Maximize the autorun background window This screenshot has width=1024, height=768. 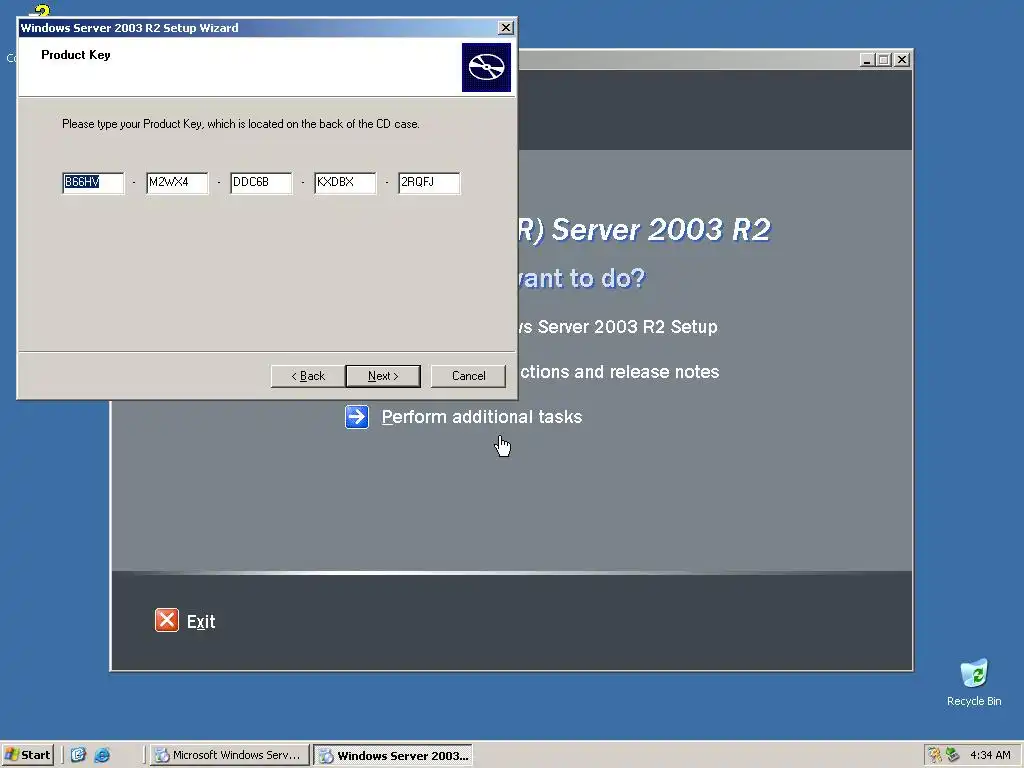point(884,59)
